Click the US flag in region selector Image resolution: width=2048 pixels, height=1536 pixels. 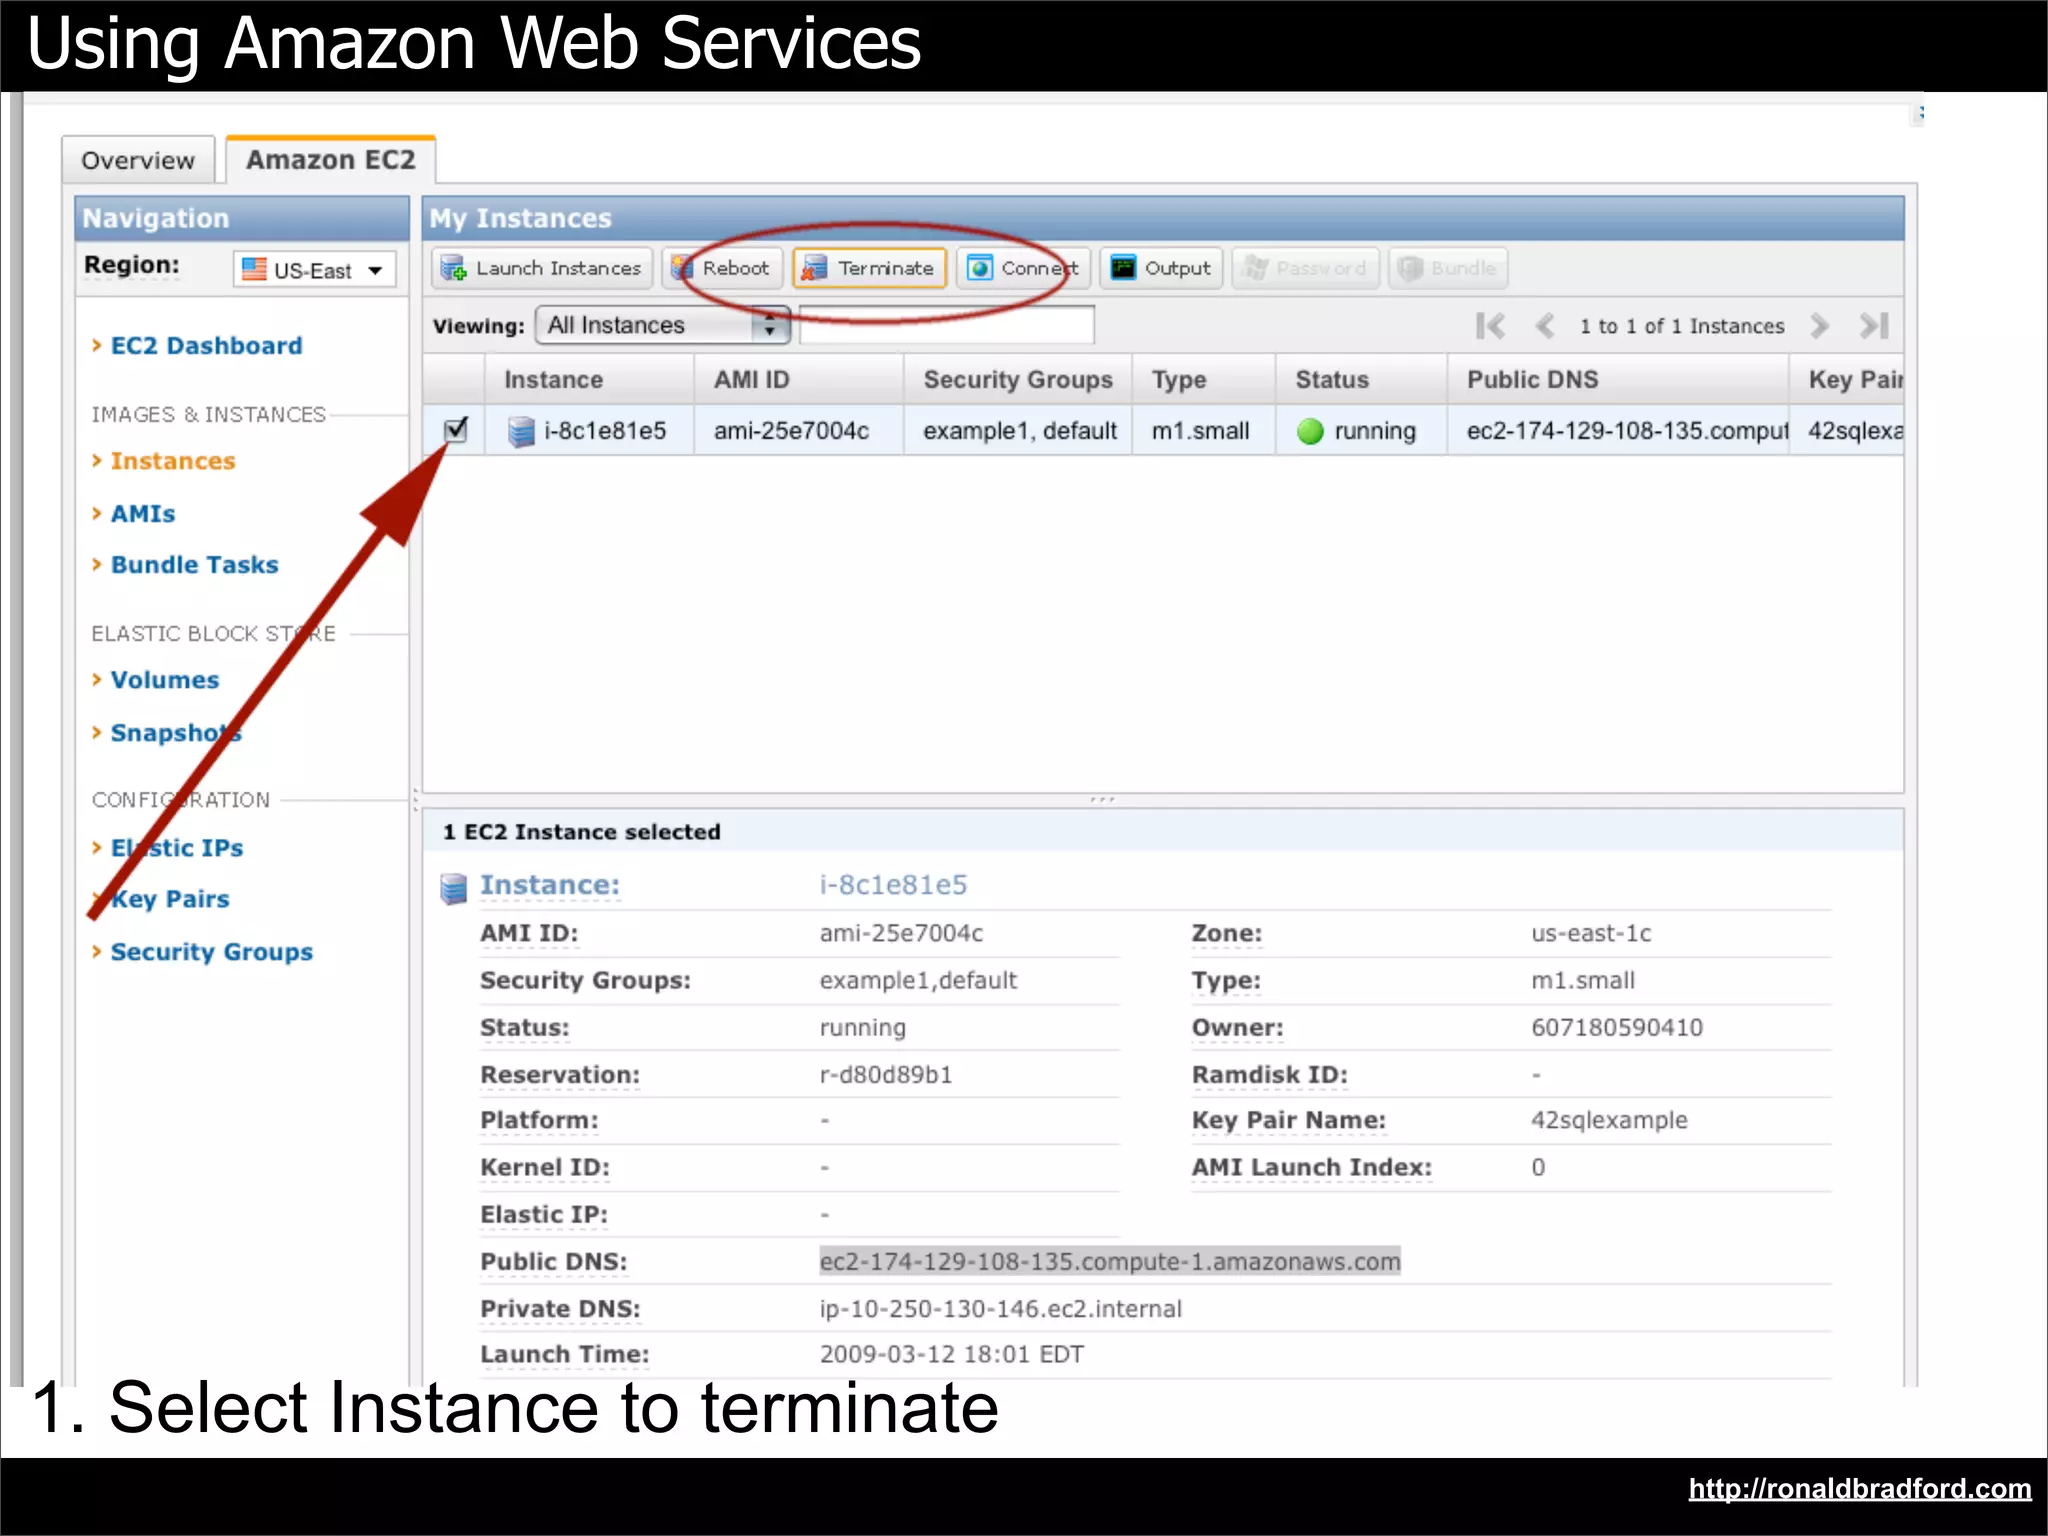tap(255, 269)
